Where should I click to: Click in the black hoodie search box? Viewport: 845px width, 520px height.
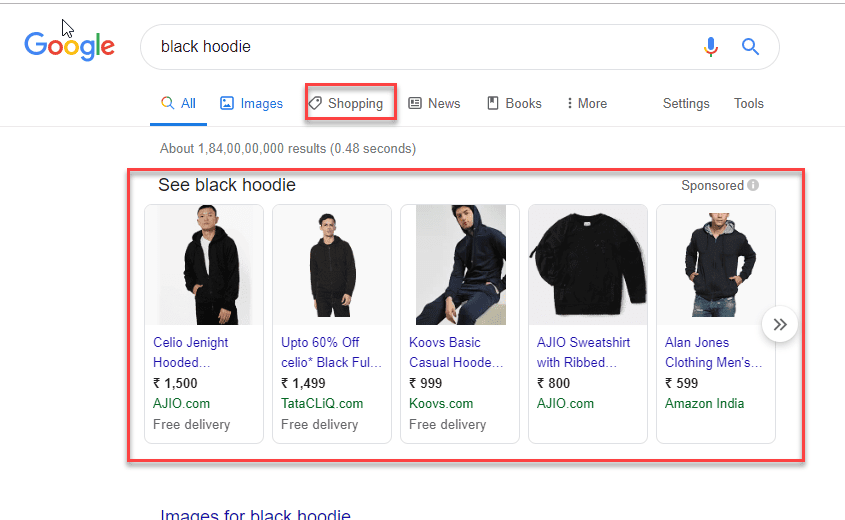coord(420,47)
